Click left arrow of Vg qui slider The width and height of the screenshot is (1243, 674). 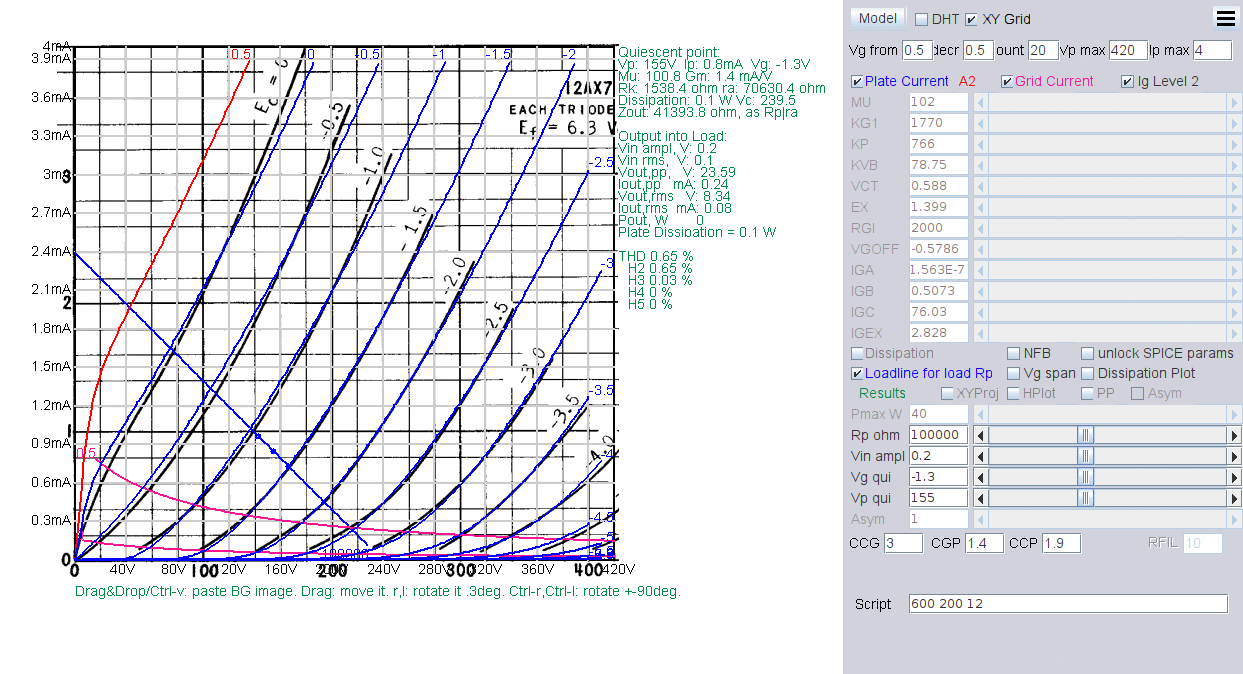coord(980,477)
